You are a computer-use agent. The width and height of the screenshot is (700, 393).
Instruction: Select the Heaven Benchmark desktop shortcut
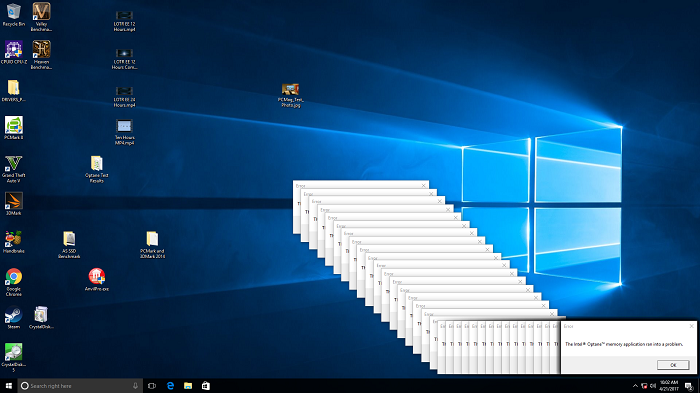point(41,55)
